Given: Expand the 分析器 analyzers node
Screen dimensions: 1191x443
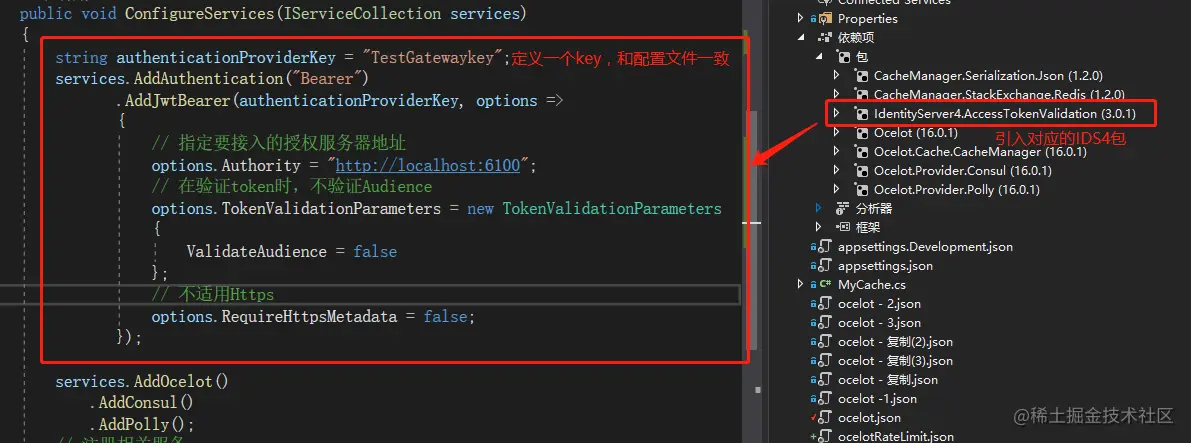Looking at the screenshot, I should tap(818, 207).
